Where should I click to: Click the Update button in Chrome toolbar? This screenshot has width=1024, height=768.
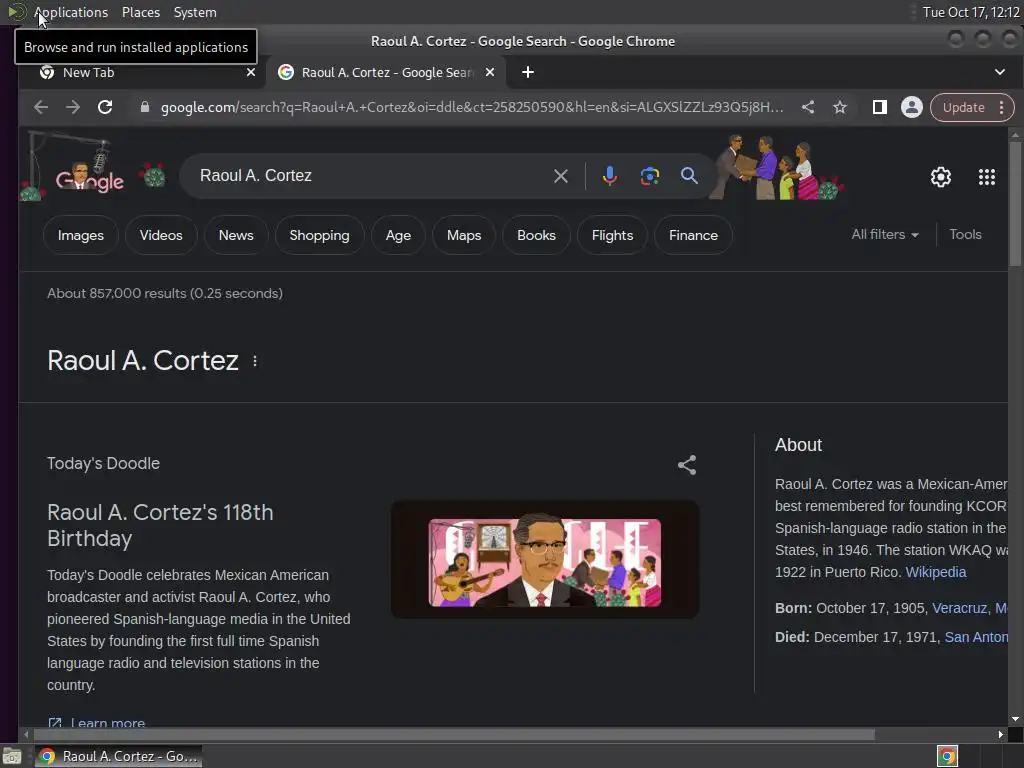tap(963, 108)
